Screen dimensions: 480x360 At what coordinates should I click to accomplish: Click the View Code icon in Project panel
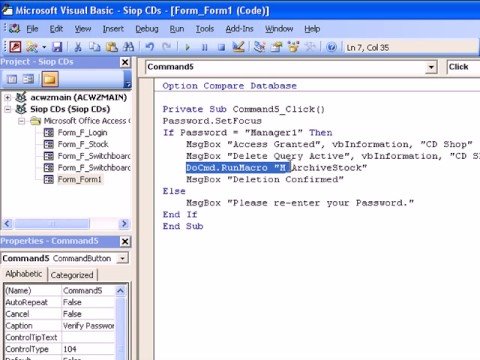pos(12,79)
